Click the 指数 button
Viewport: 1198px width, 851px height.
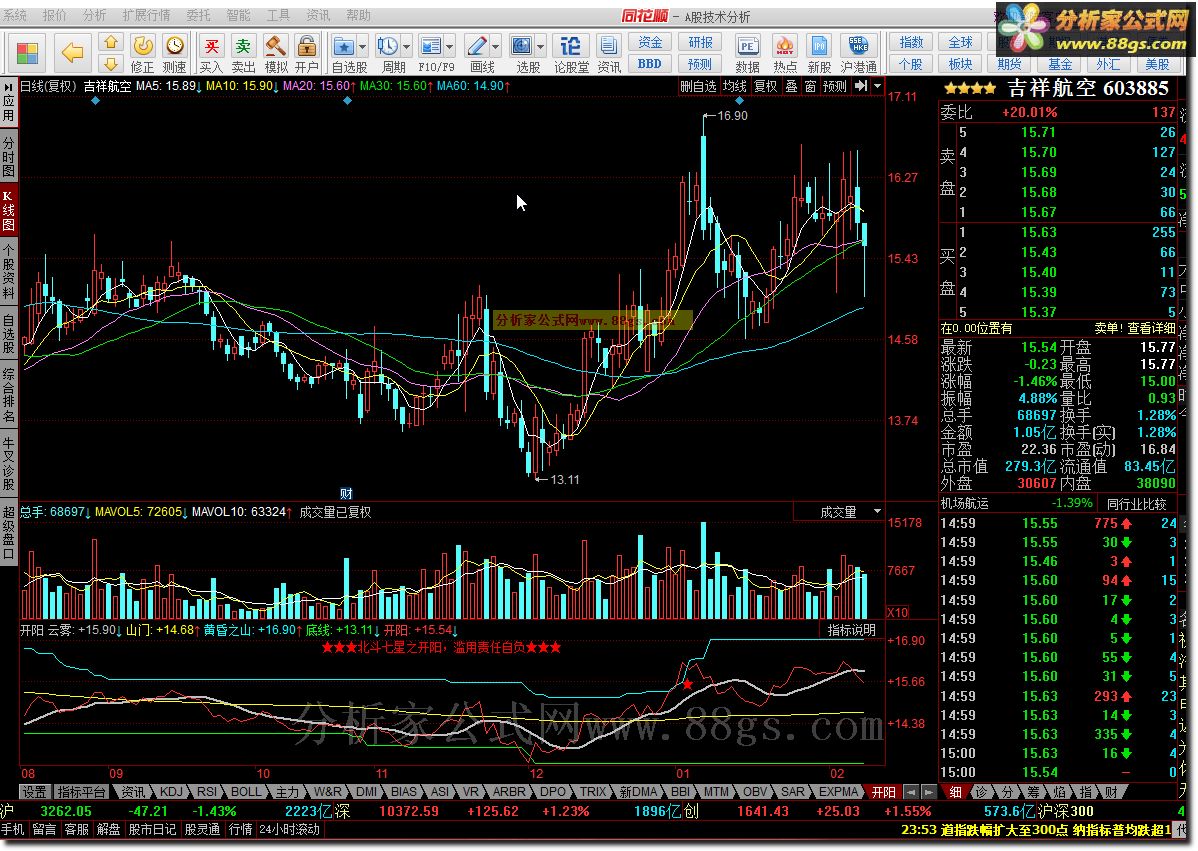point(911,43)
